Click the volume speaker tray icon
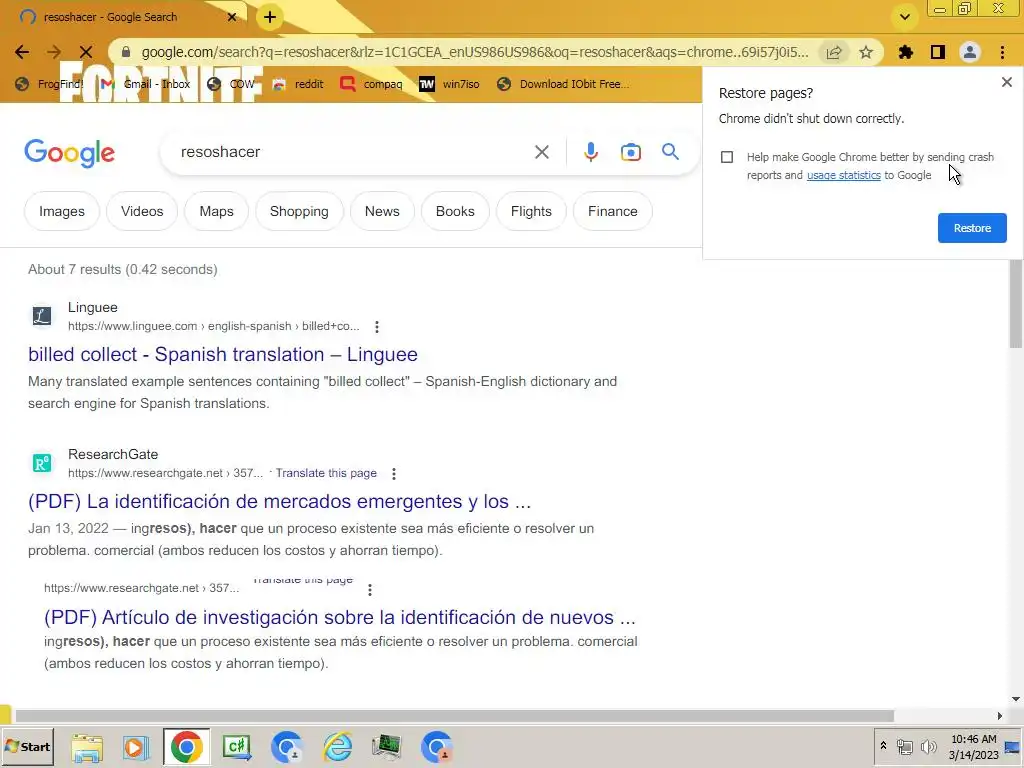Viewport: 1024px width, 768px height. click(928, 746)
